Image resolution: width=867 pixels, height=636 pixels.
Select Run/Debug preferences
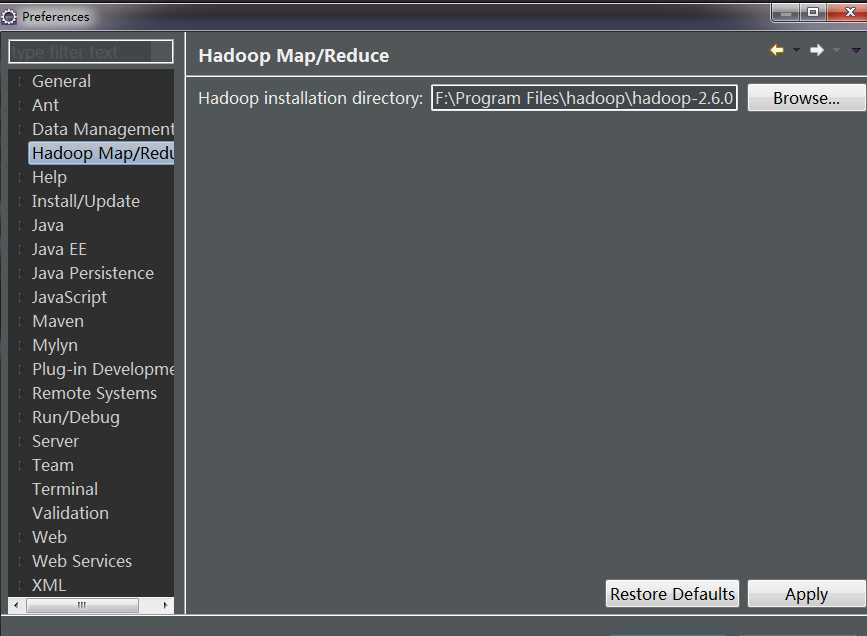click(x=76, y=417)
